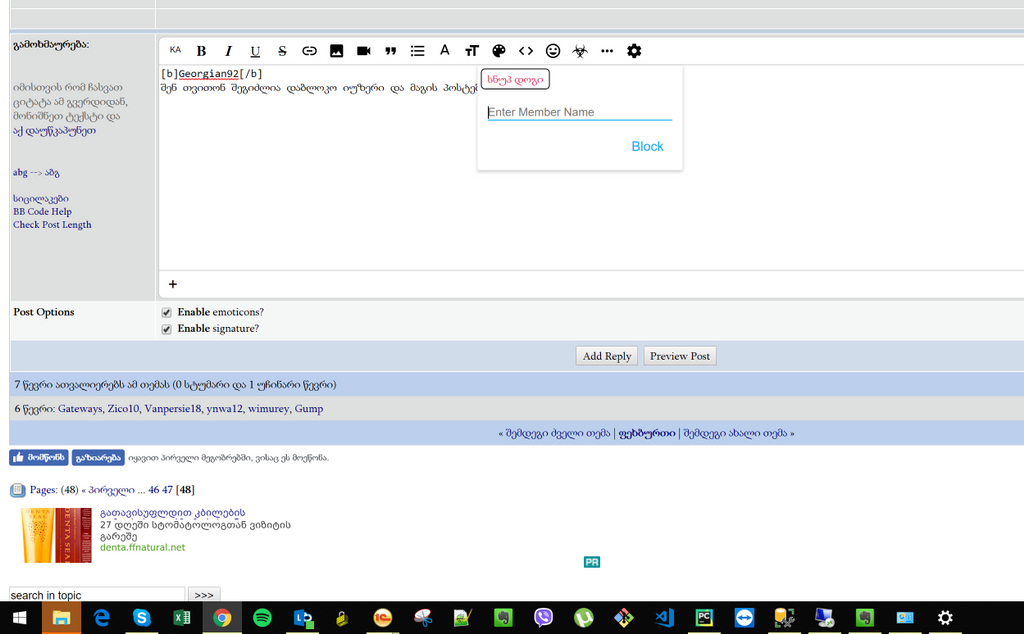Click the biohazard icon in toolbar
Viewport: 1024px width, 634px height.
pyautogui.click(x=580, y=51)
